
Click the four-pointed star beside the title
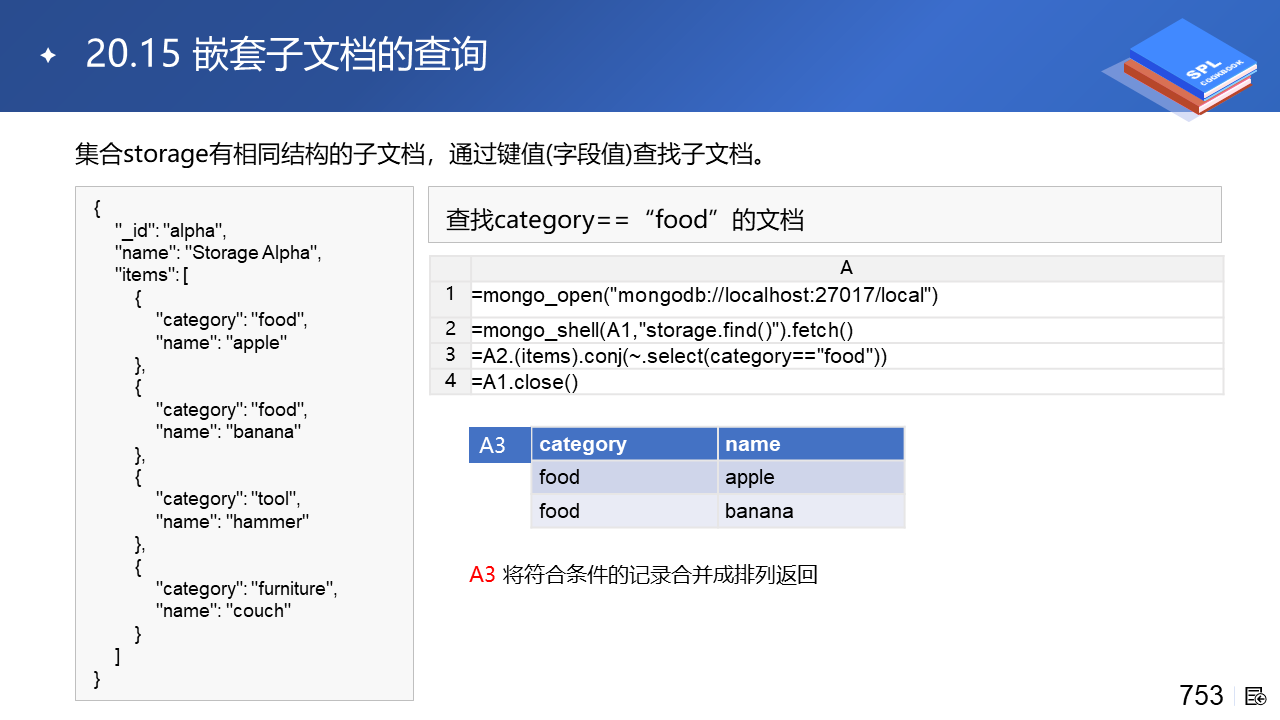point(47,56)
